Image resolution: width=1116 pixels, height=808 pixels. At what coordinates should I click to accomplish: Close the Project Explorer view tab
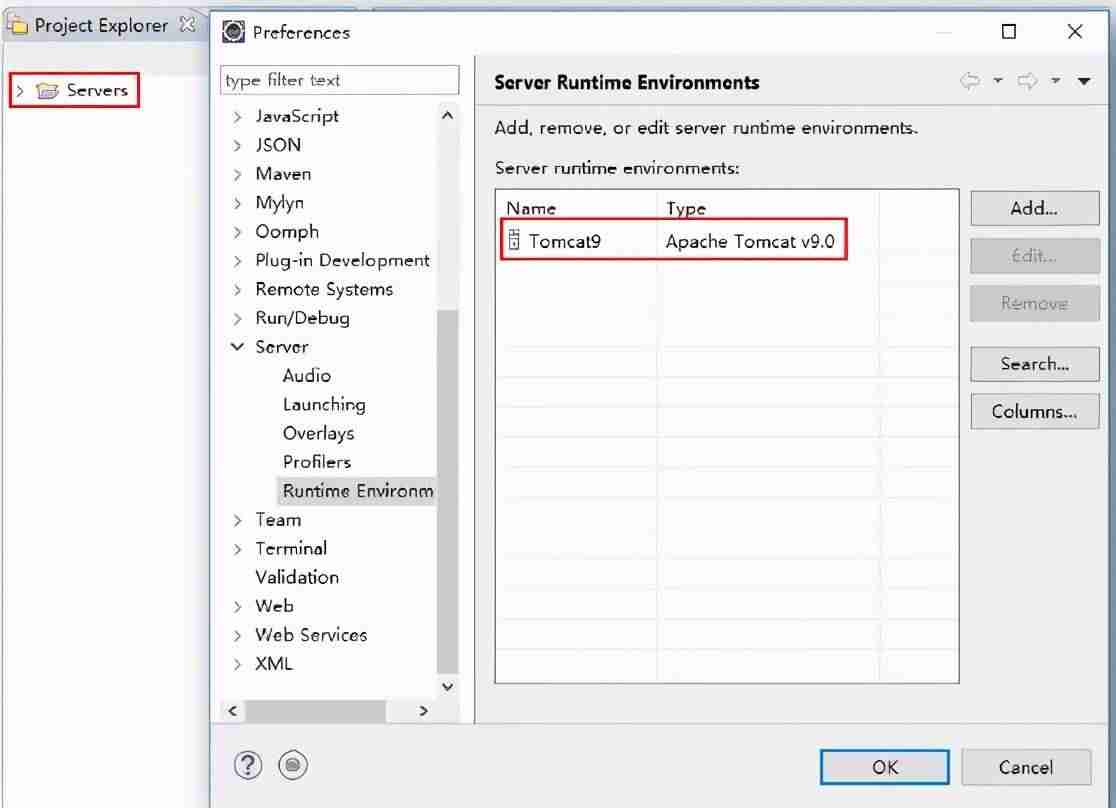click(187, 24)
